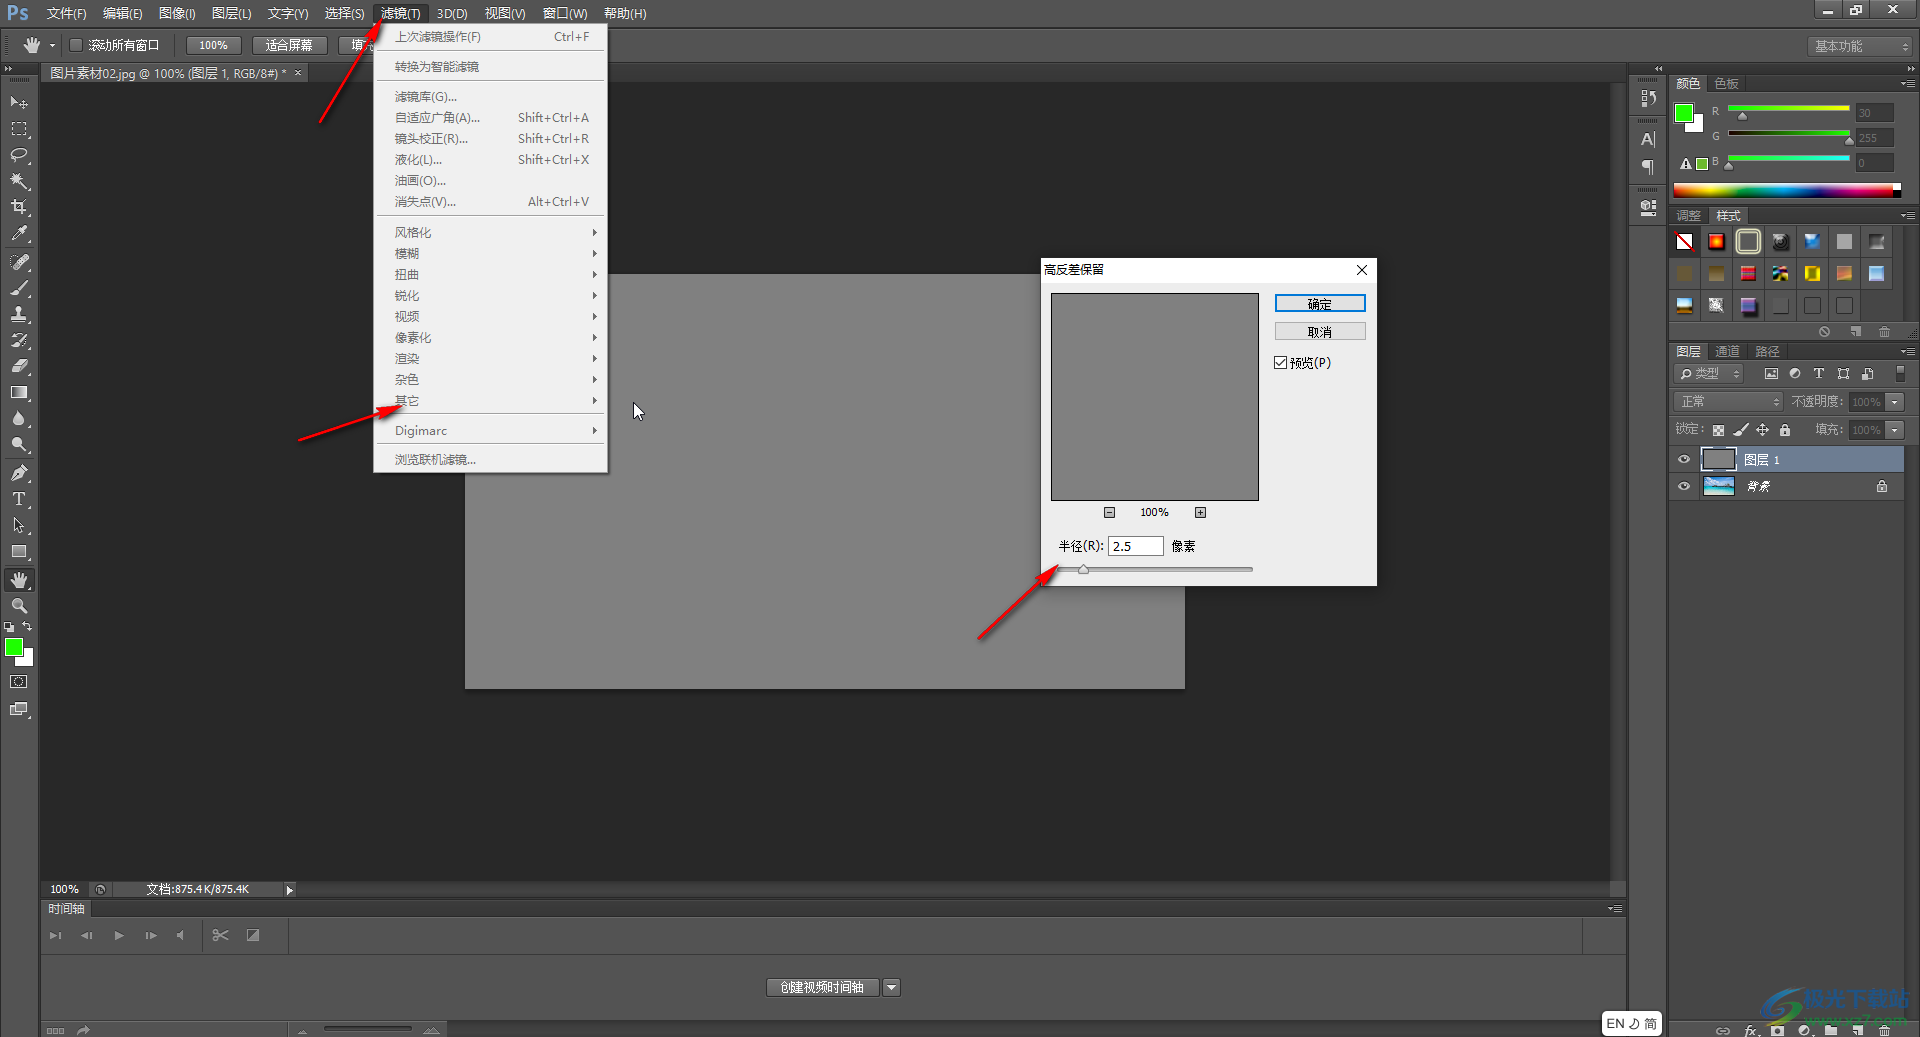This screenshot has width=1920, height=1037.
Task: Select the Move tool
Action: pyautogui.click(x=19, y=103)
